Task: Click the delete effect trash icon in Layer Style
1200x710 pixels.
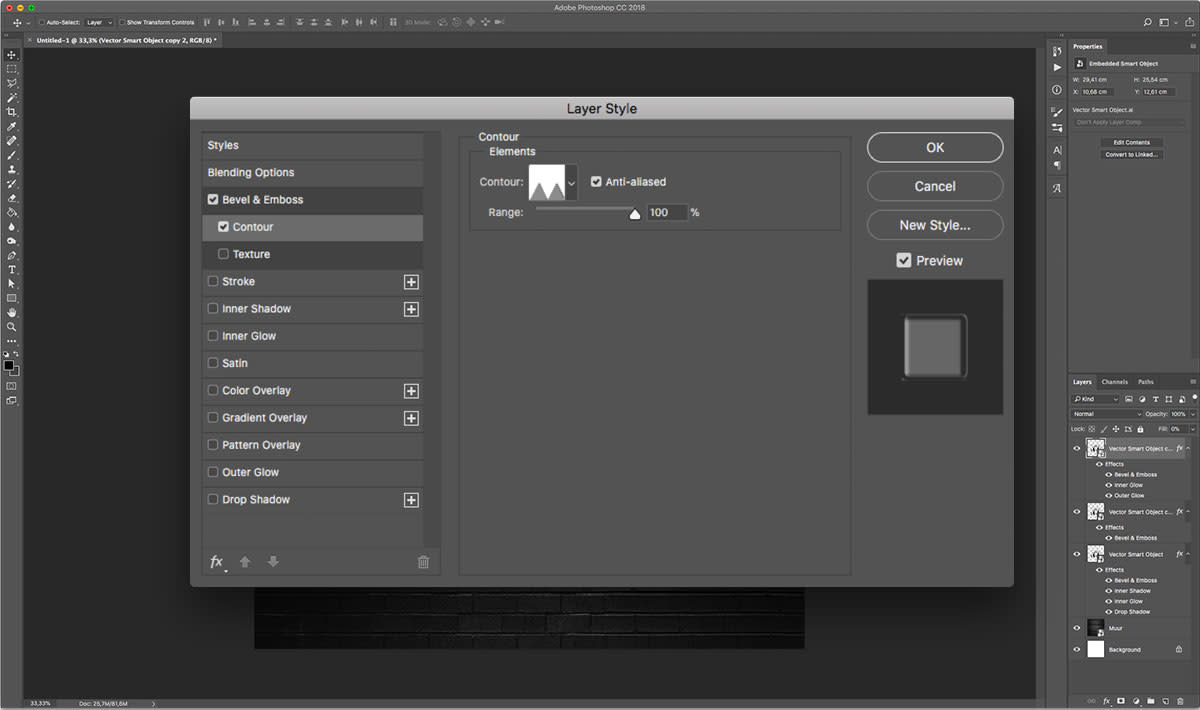Action: click(x=423, y=562)
